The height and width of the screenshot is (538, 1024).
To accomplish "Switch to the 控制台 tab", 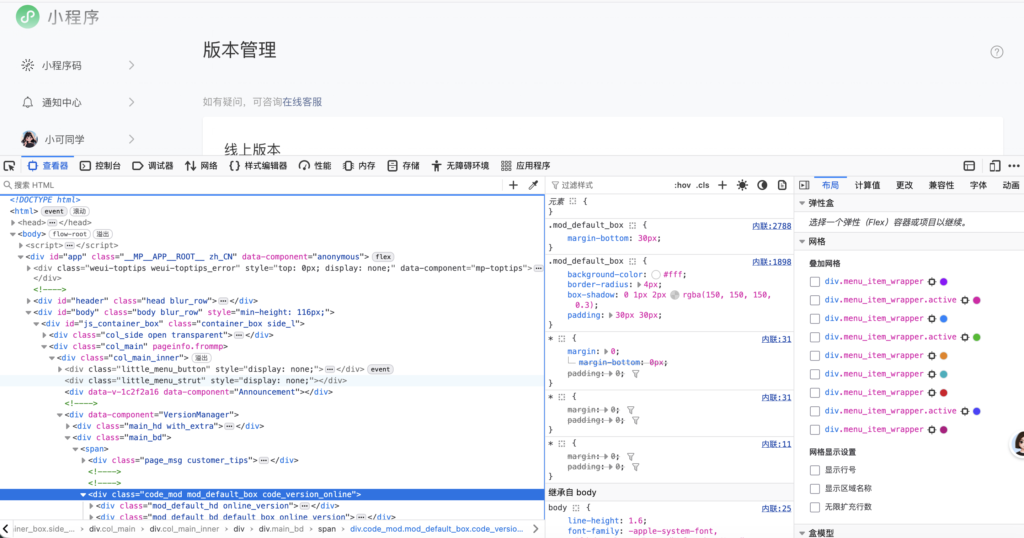I will [x=100, y=166].
